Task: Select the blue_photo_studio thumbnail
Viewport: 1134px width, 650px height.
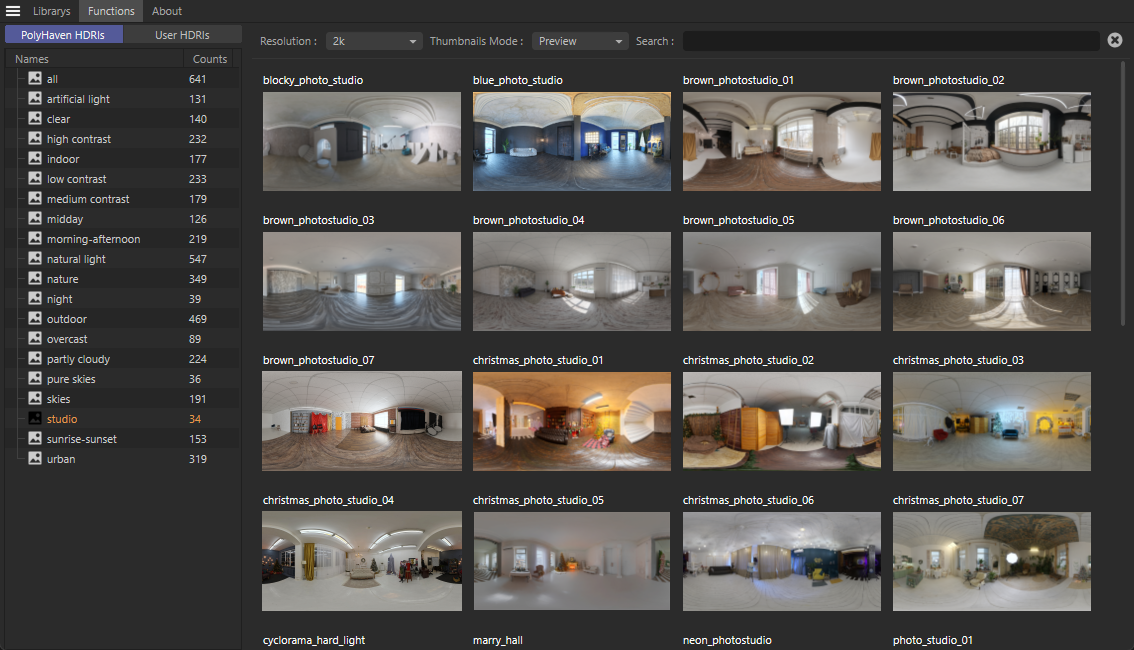Action: coord(571,141)
